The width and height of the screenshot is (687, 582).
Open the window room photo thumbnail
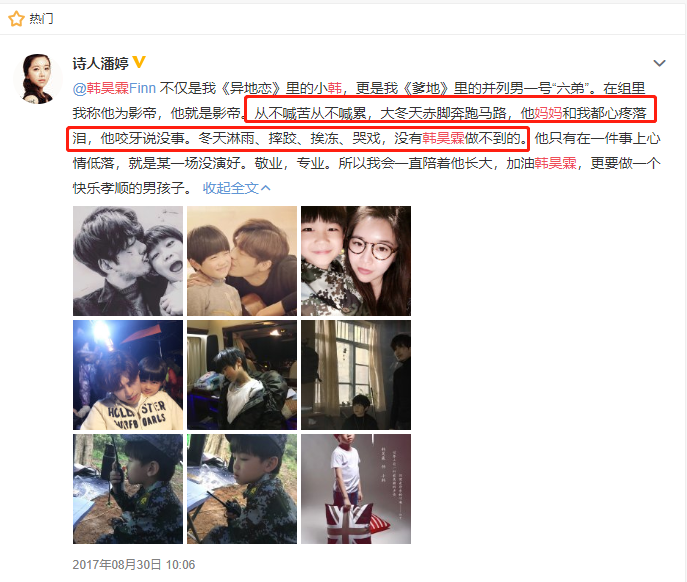pyautogui.click(x=356, y=375)
